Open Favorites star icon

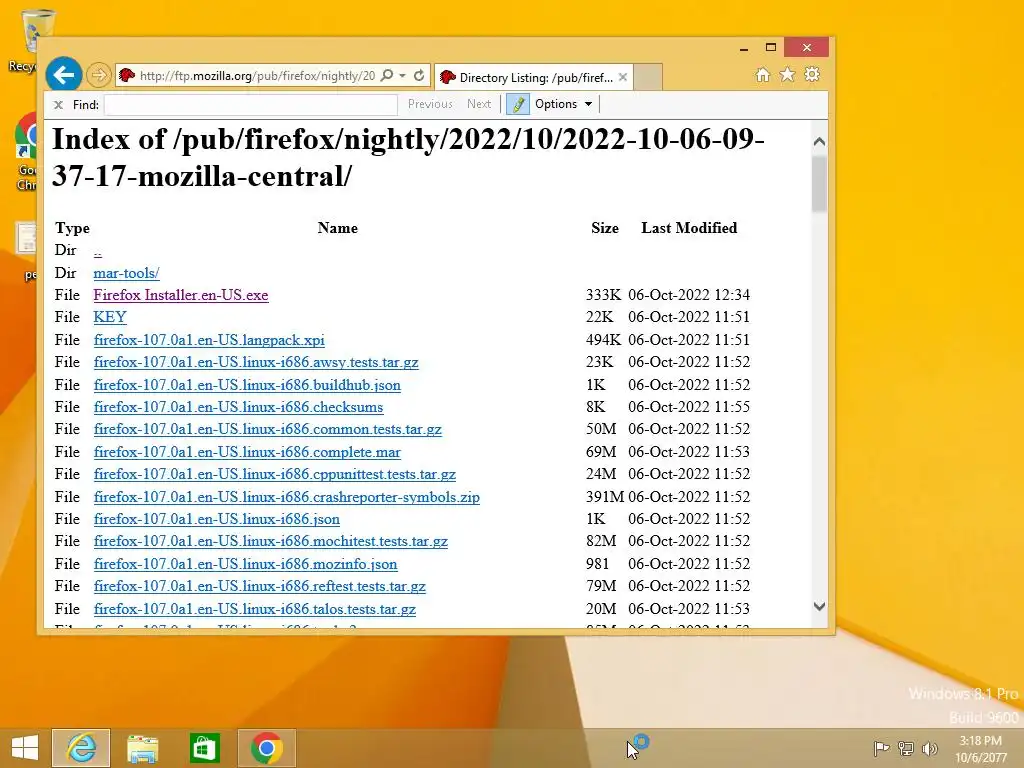pos(788,75)
